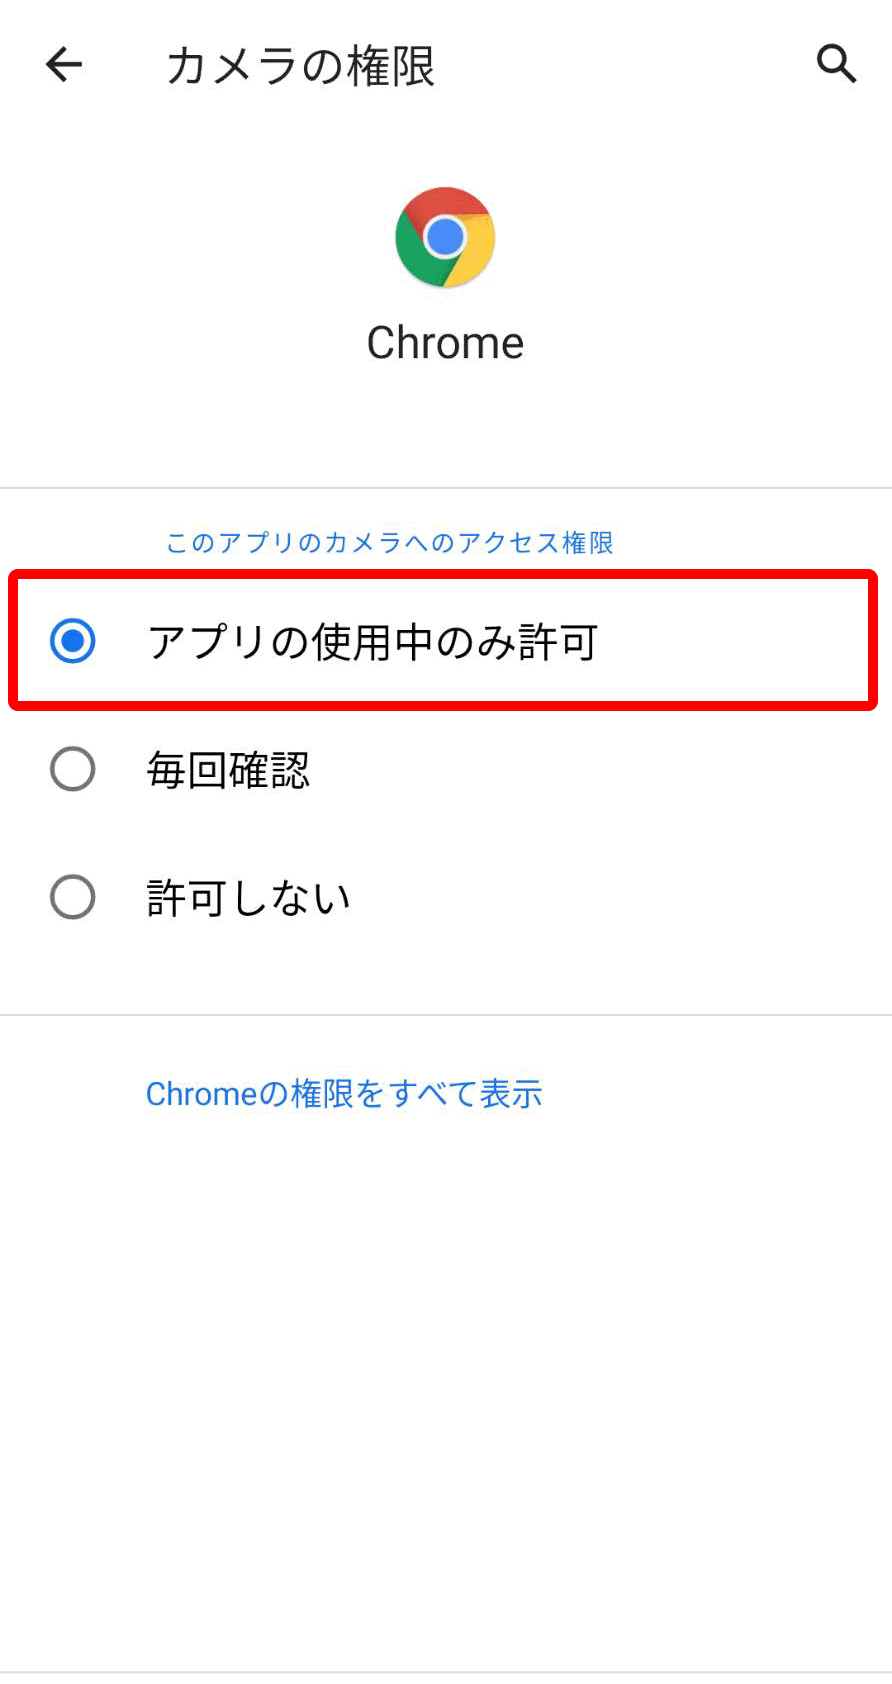Tap the 許可しない option label
892x1684 pixels.
(x=248, y=898)
